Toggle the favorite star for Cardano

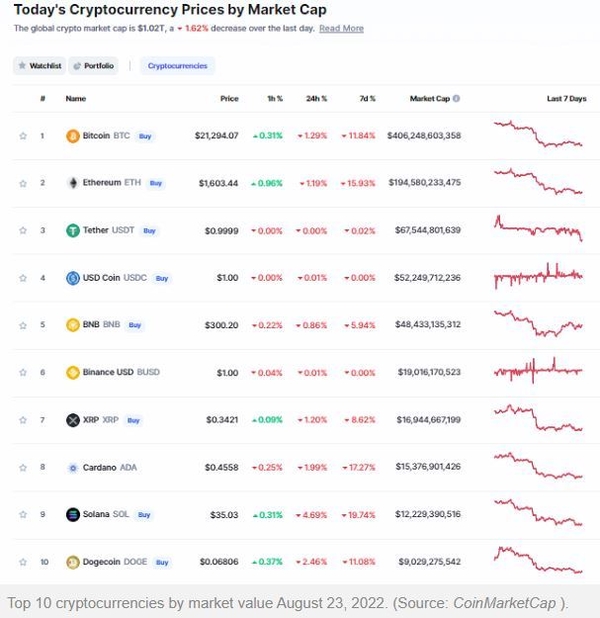(x=23, y=467)
